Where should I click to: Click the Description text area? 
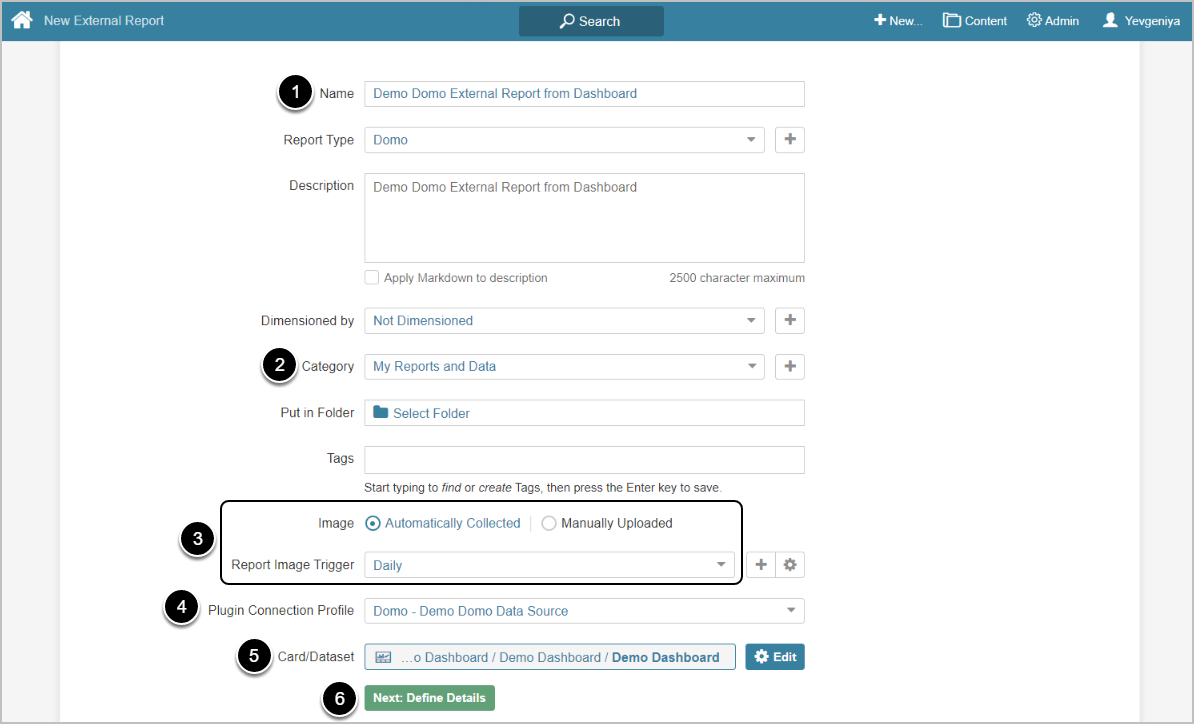pyautogui.click(x=584, y=218)
